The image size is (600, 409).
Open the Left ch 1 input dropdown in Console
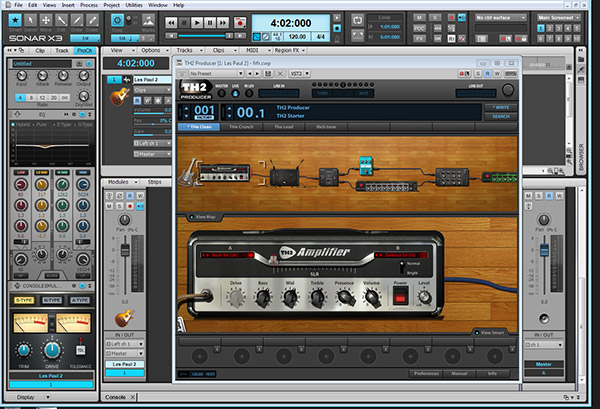(124, 344)
